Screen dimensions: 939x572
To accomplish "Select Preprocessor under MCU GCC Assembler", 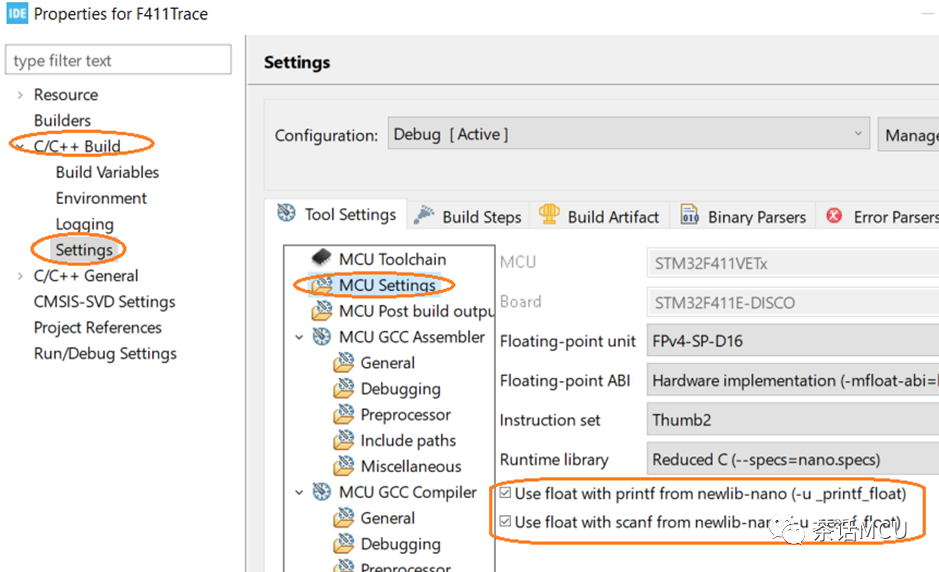I will pyautogui.click(x=405, y=414).
